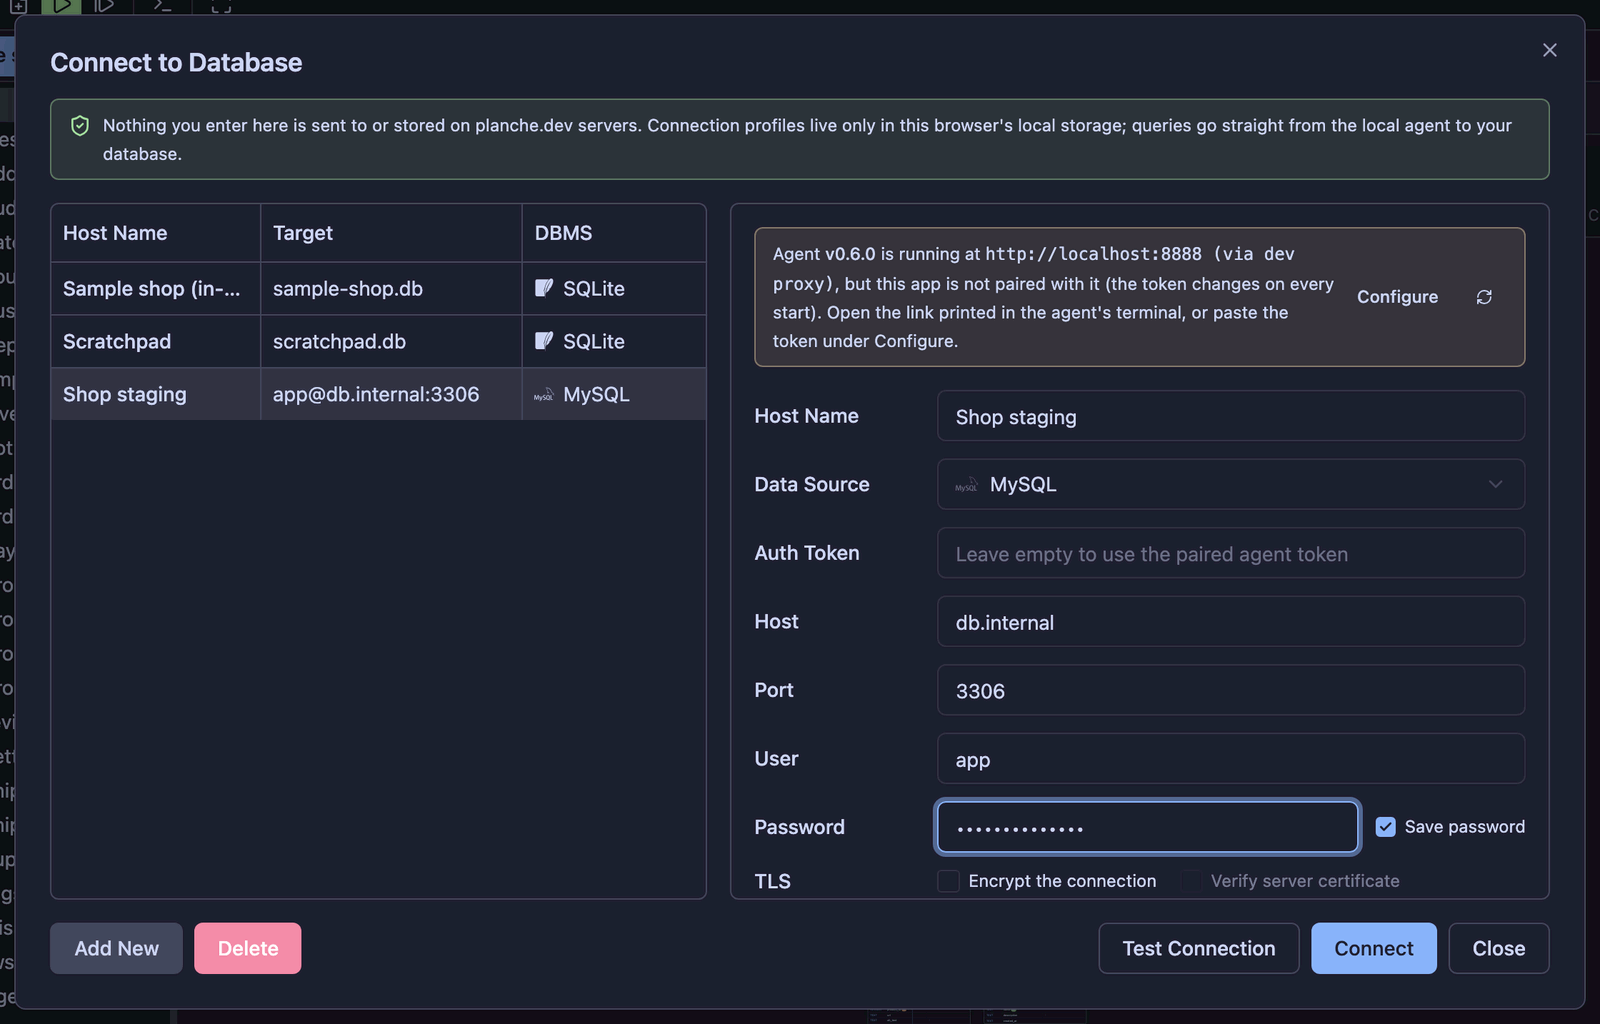Click the Host Name column header

(156, 233)
